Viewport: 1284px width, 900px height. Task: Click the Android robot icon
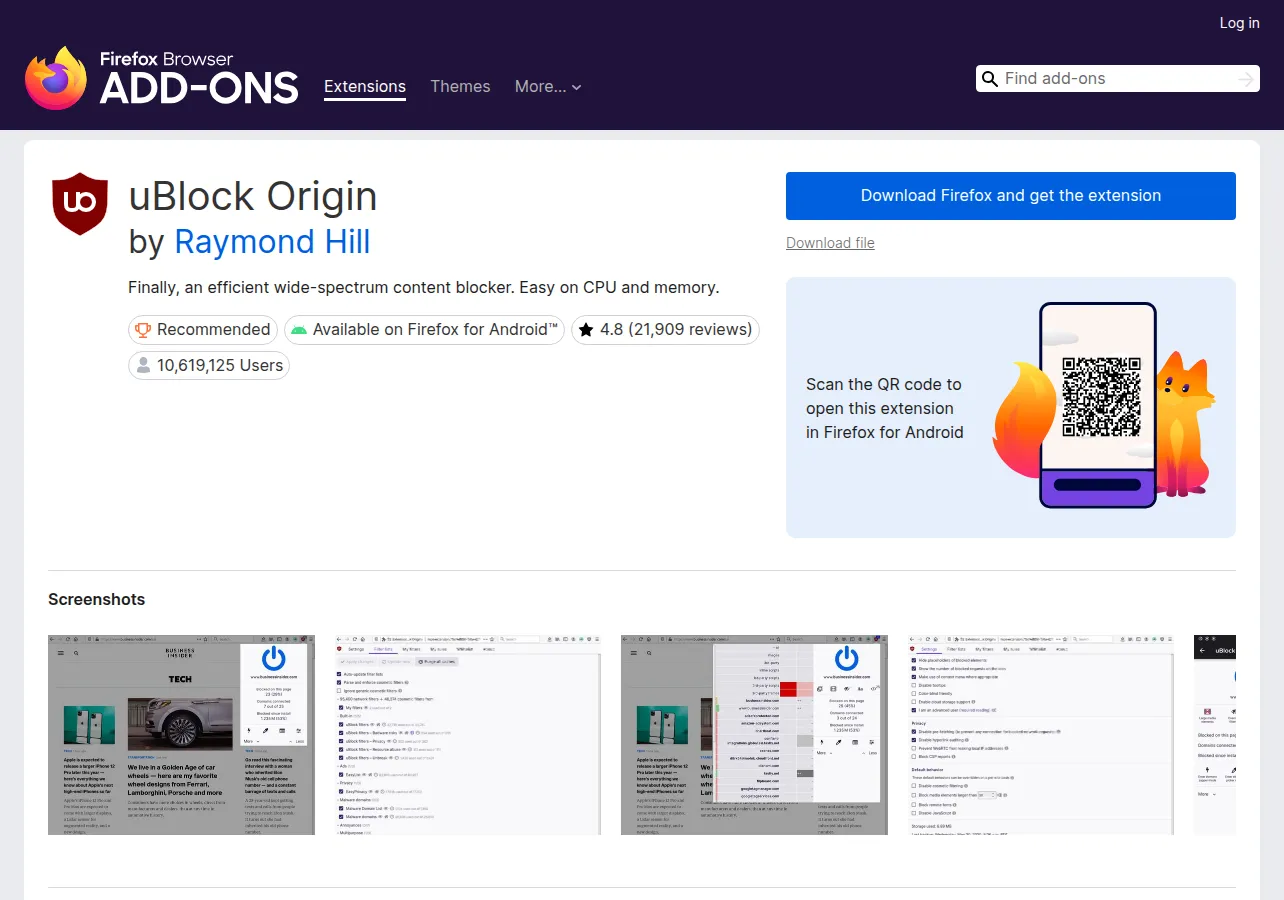pos(299,329)
